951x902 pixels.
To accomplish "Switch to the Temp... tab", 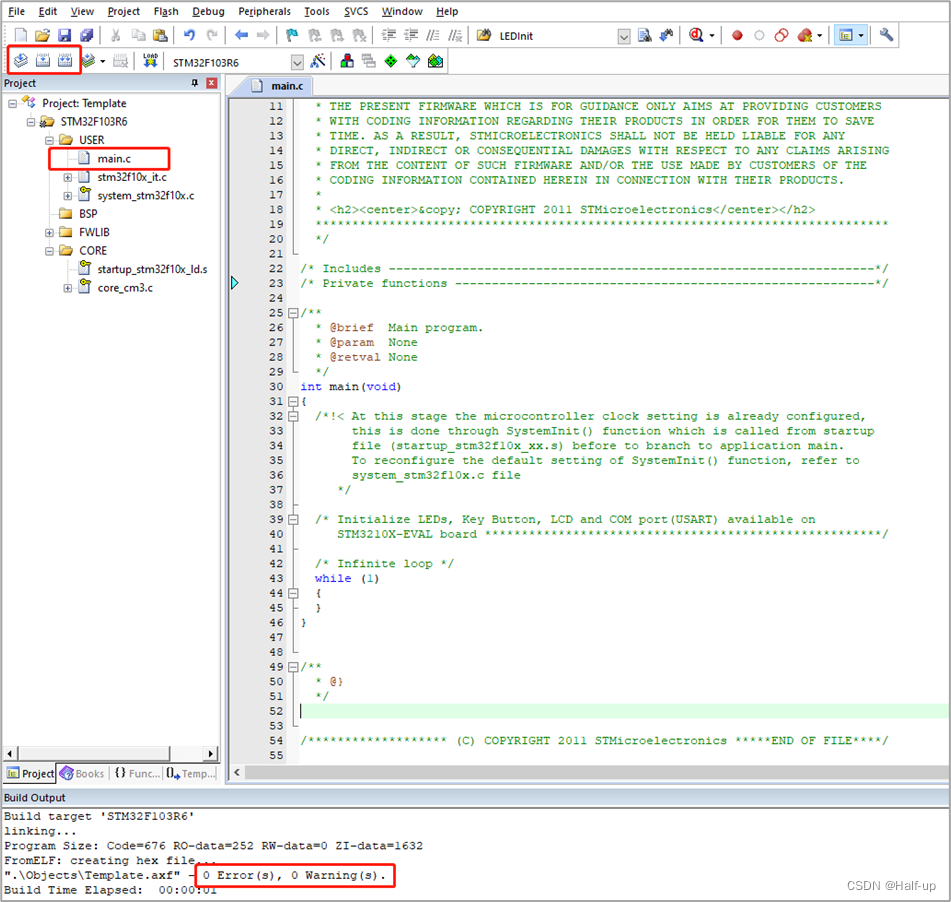I will 191,773.
